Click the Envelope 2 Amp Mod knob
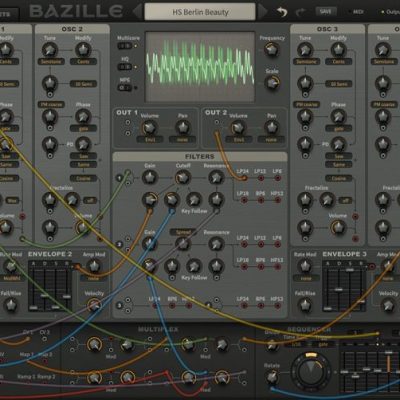The height and width of the screenshot is (400, 400). point(94,266)
